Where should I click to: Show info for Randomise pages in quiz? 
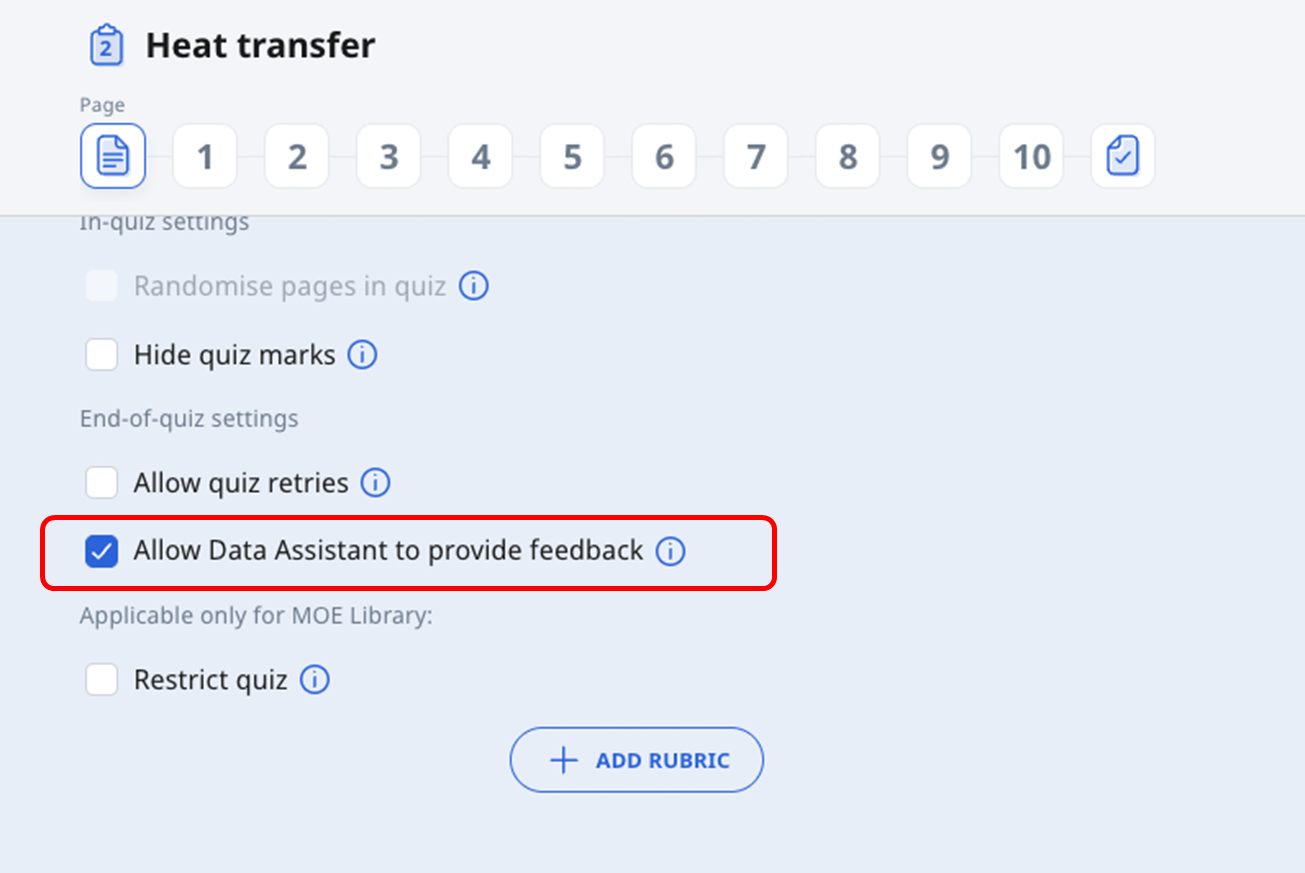[474, 286]
